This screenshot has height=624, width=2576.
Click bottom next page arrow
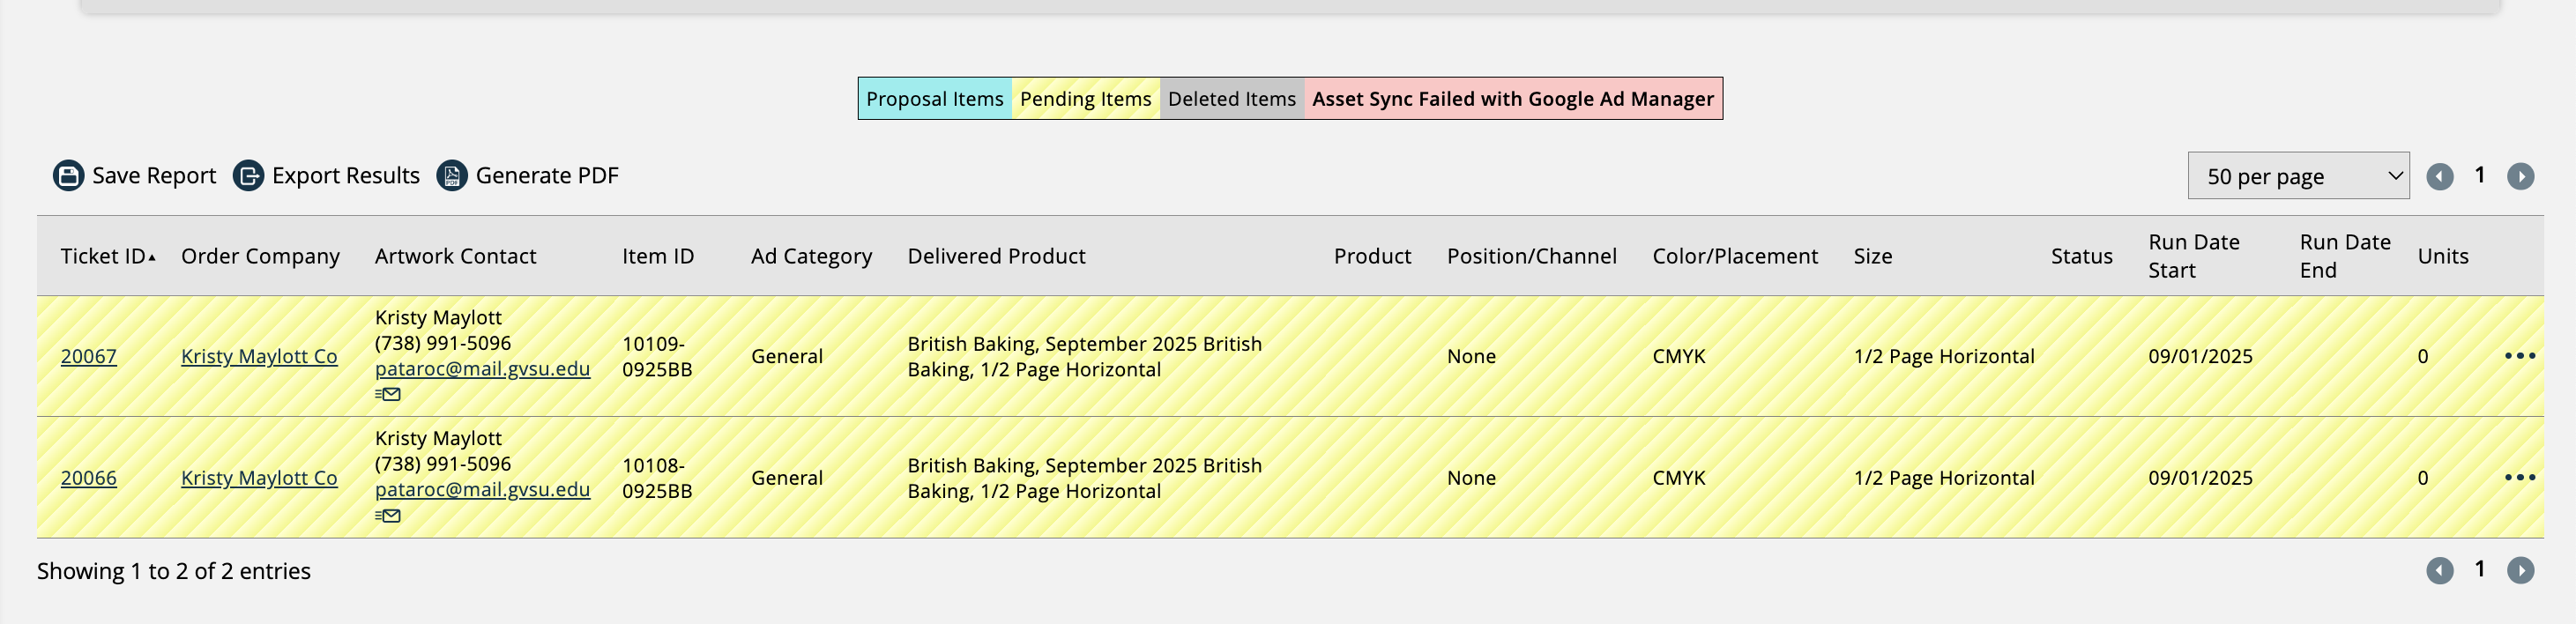[2520, 571]
